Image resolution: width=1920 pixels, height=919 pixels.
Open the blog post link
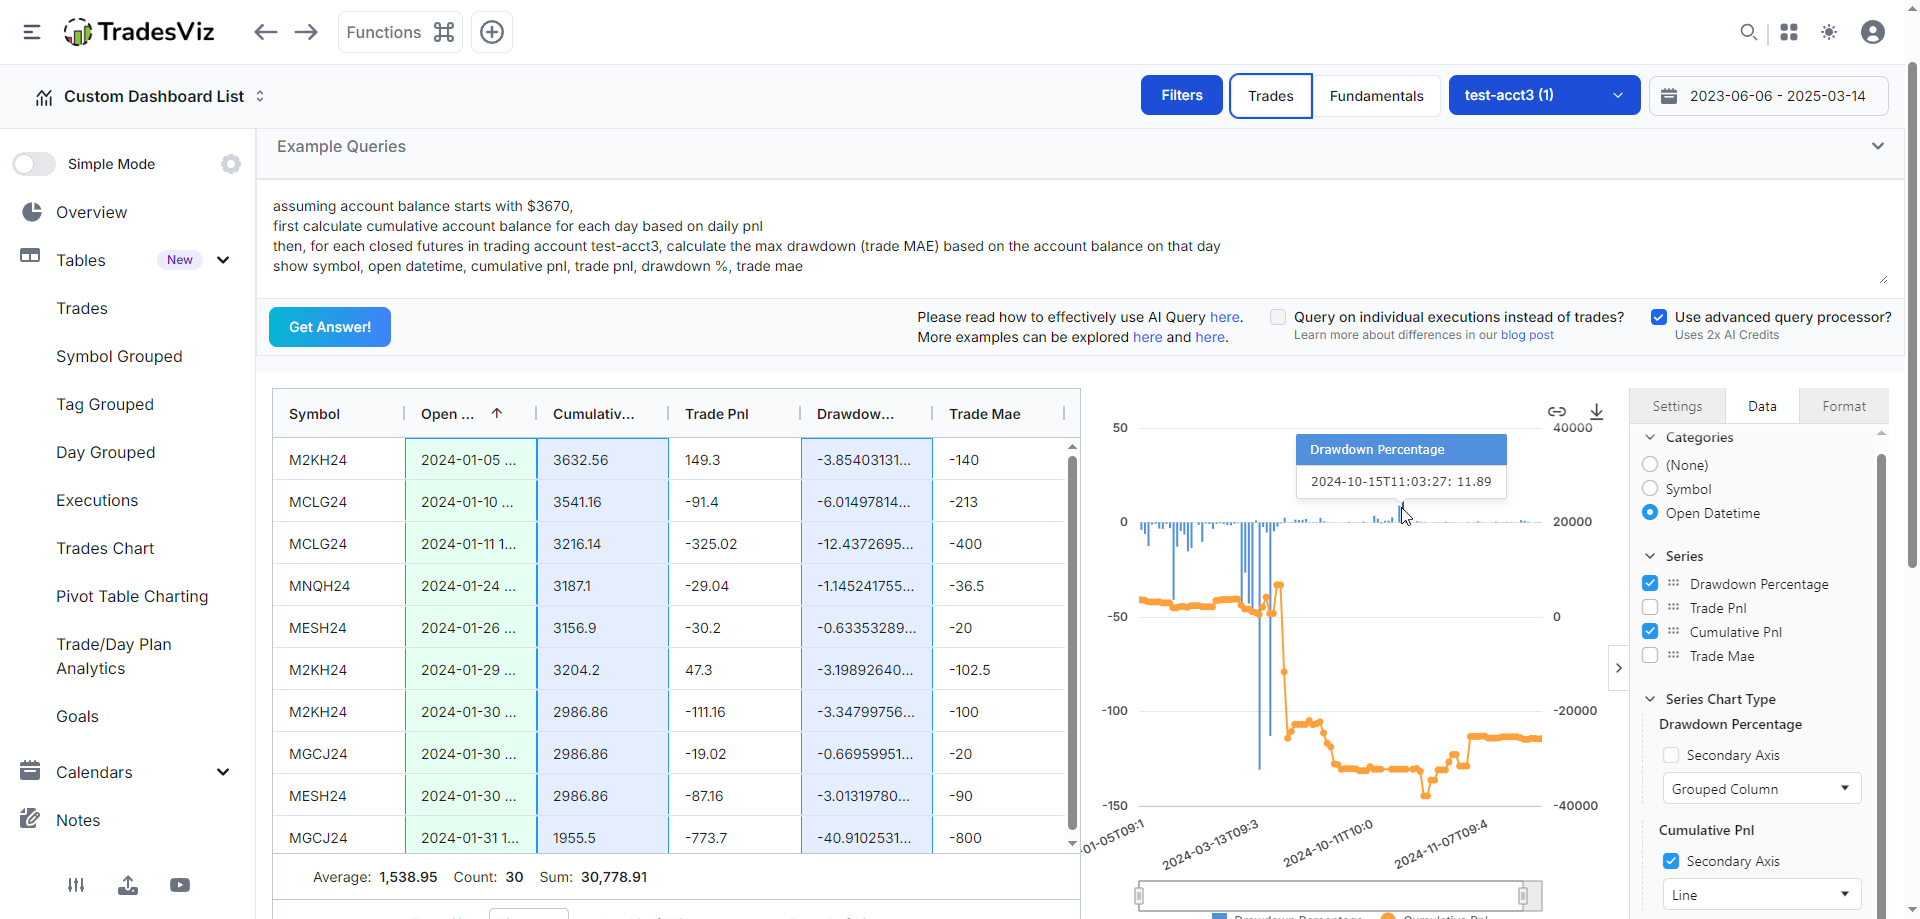point(1527,335)
